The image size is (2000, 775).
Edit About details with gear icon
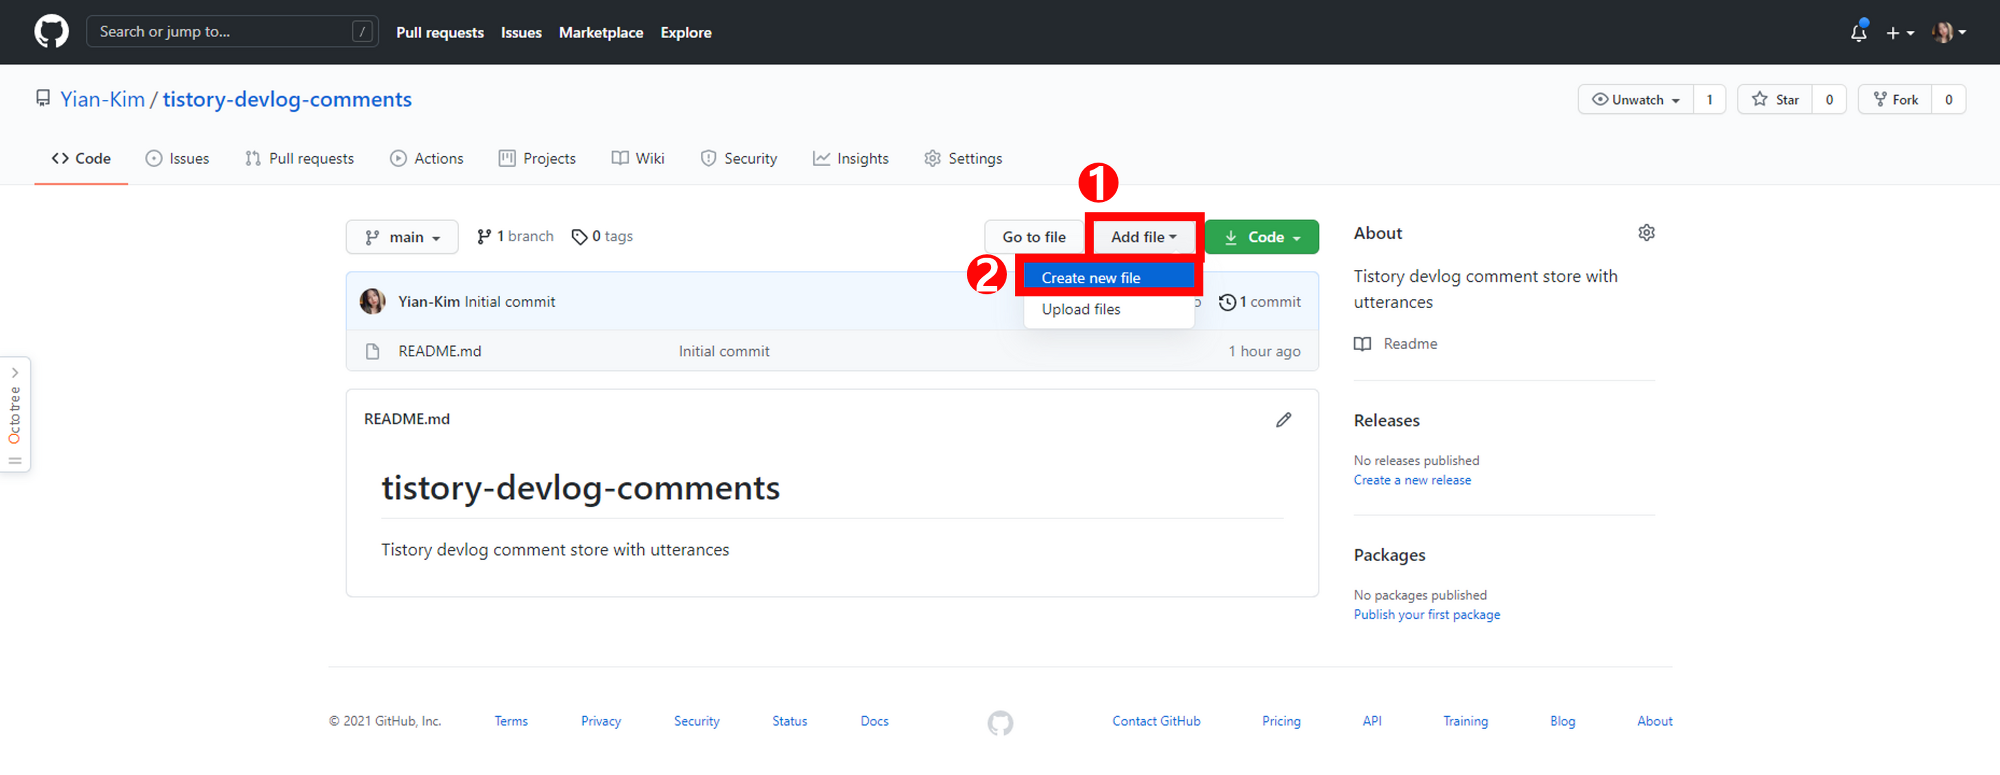[1646, 233]
